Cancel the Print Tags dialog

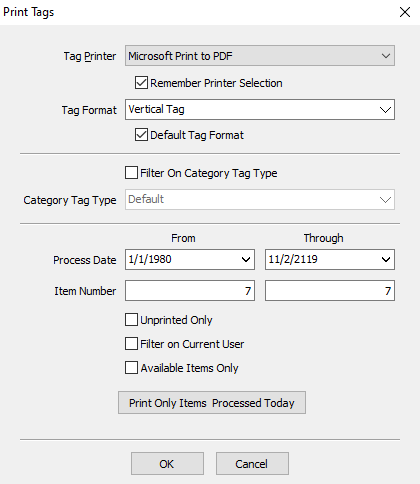pyautogui.click(x=252, y=464)
